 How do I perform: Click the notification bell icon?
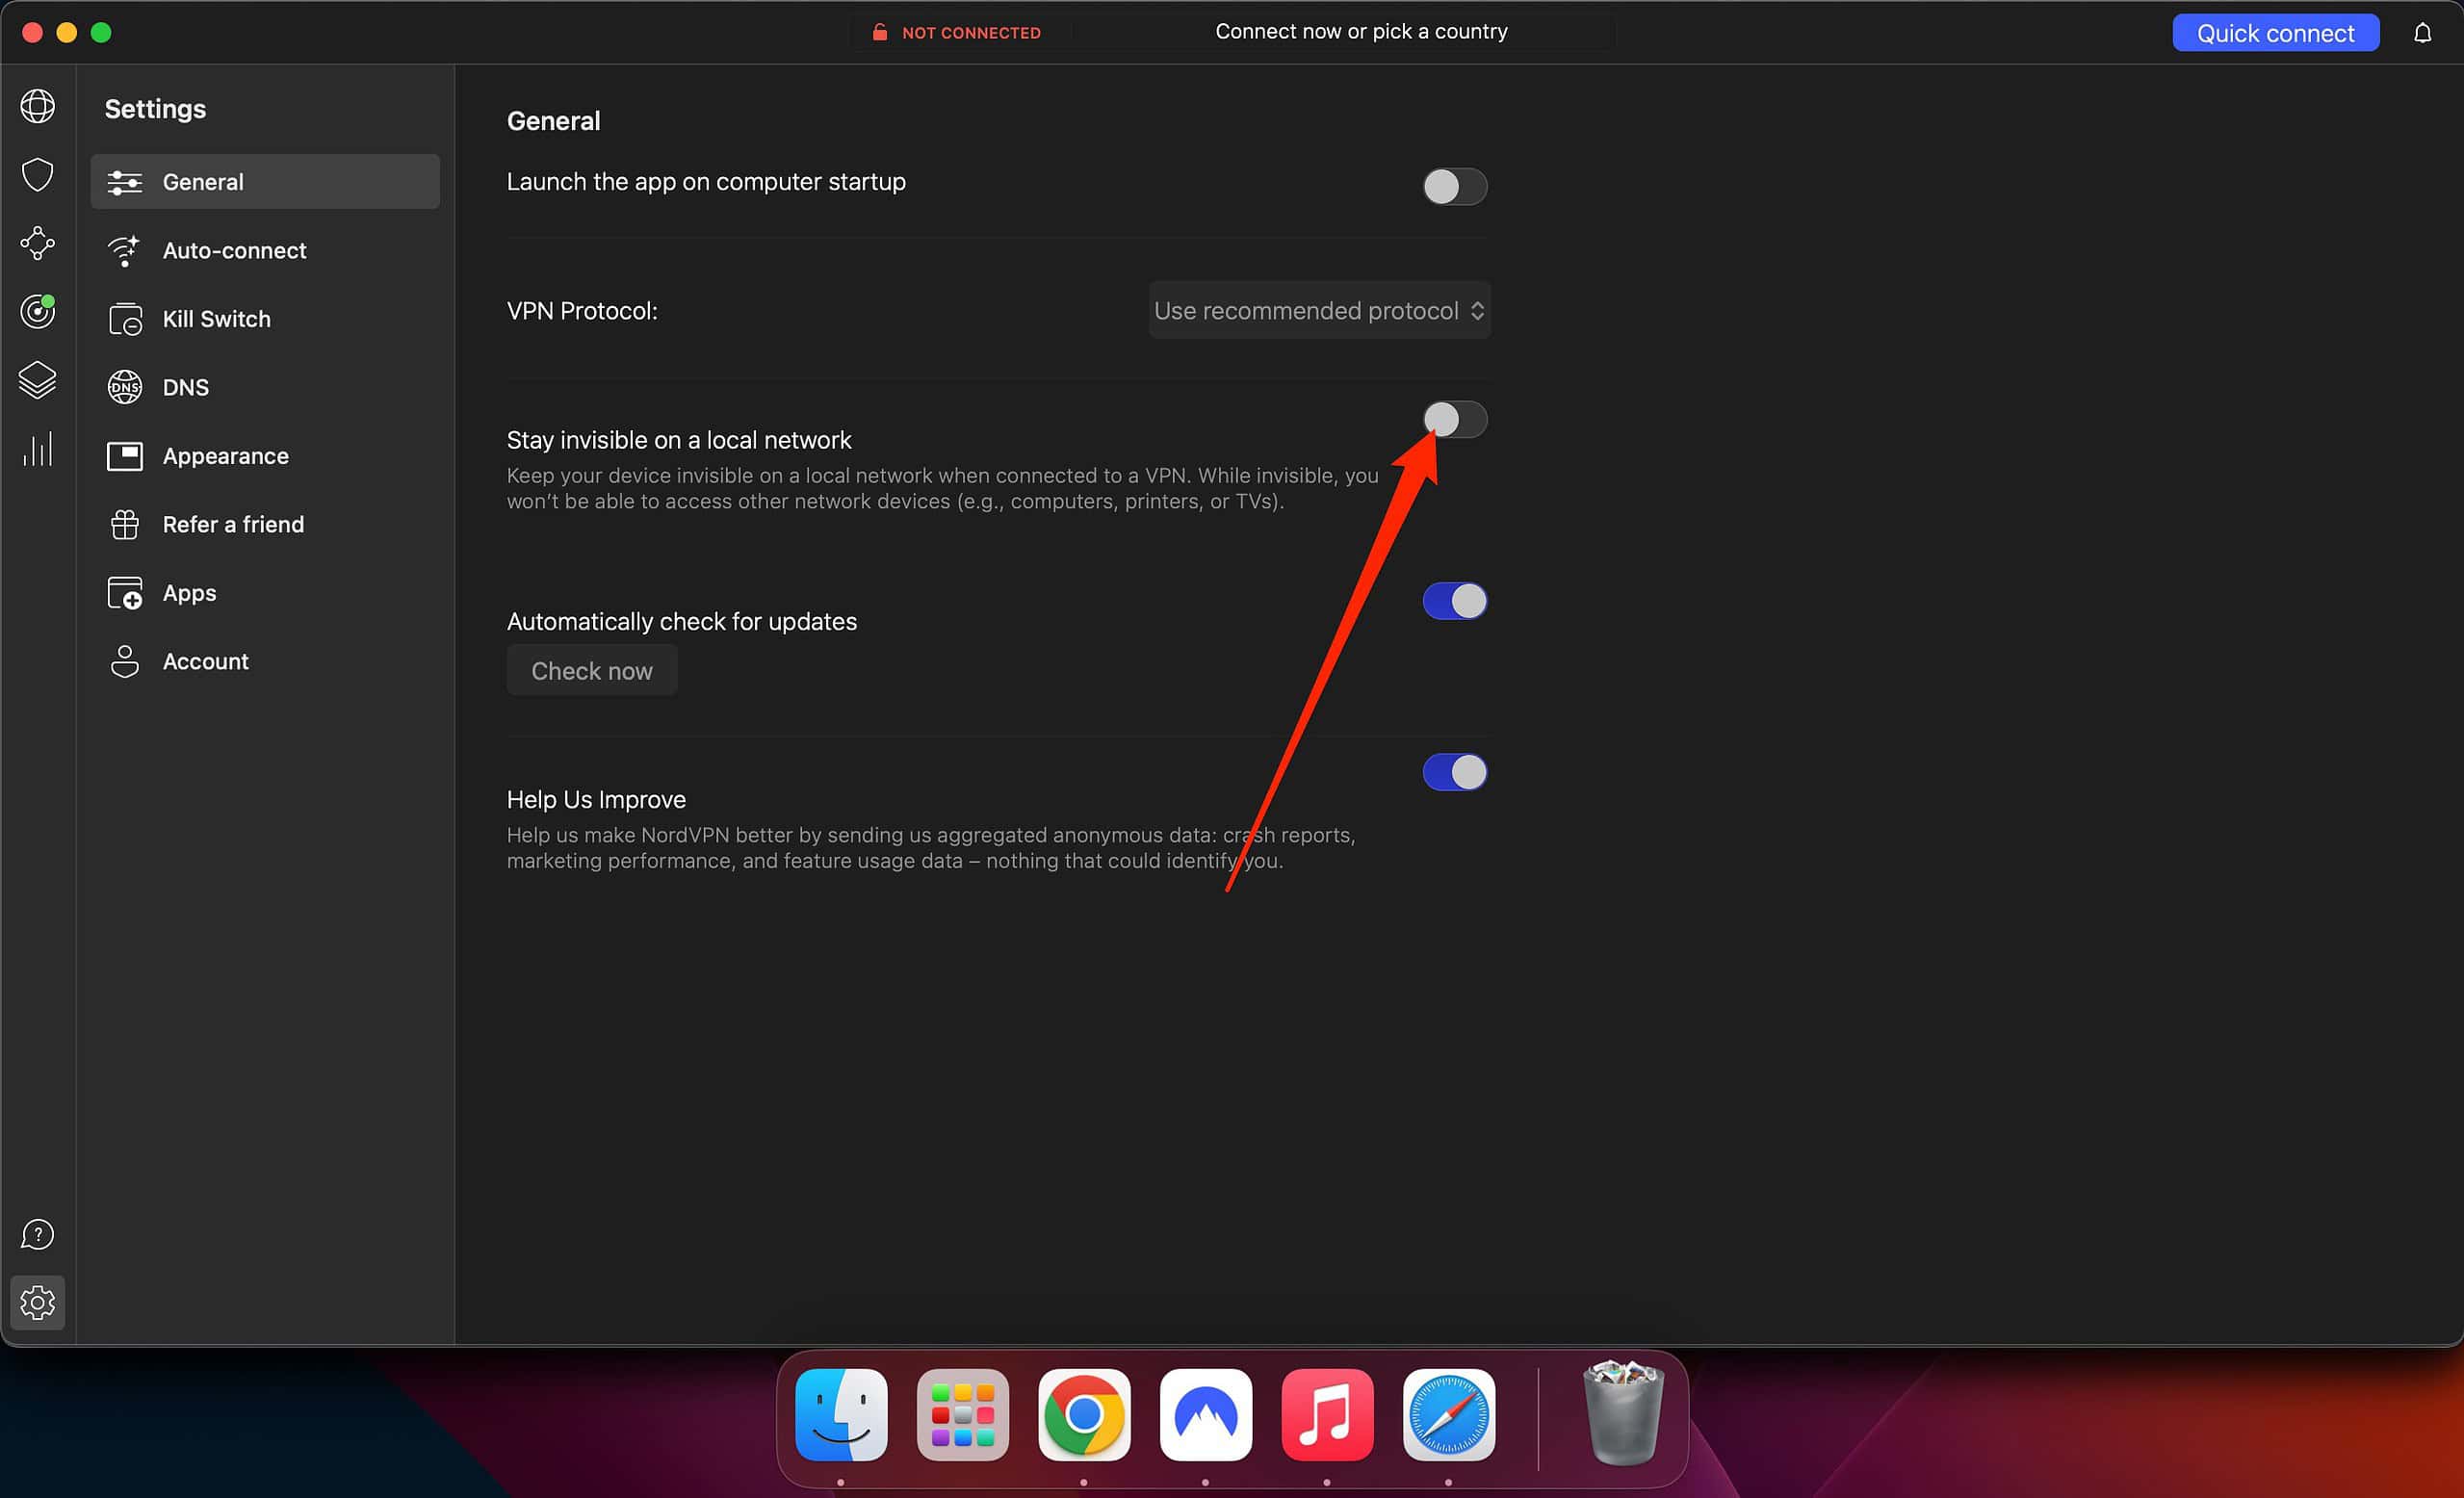[2421, 33]
